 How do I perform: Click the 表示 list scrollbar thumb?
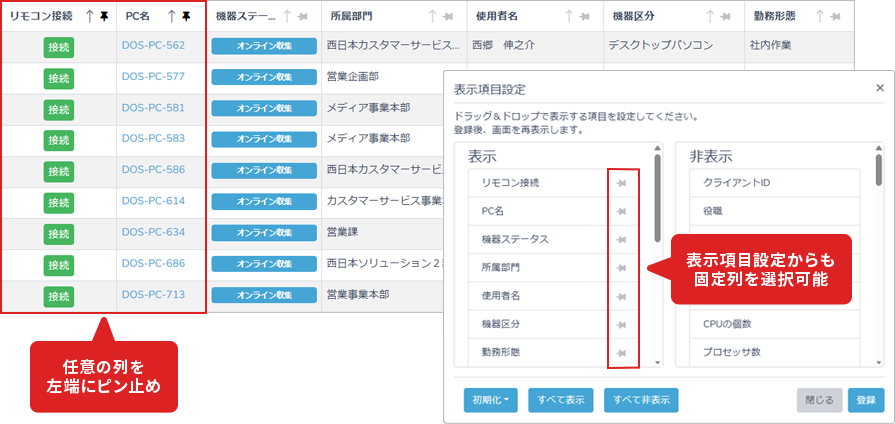(x=658, y=198)
